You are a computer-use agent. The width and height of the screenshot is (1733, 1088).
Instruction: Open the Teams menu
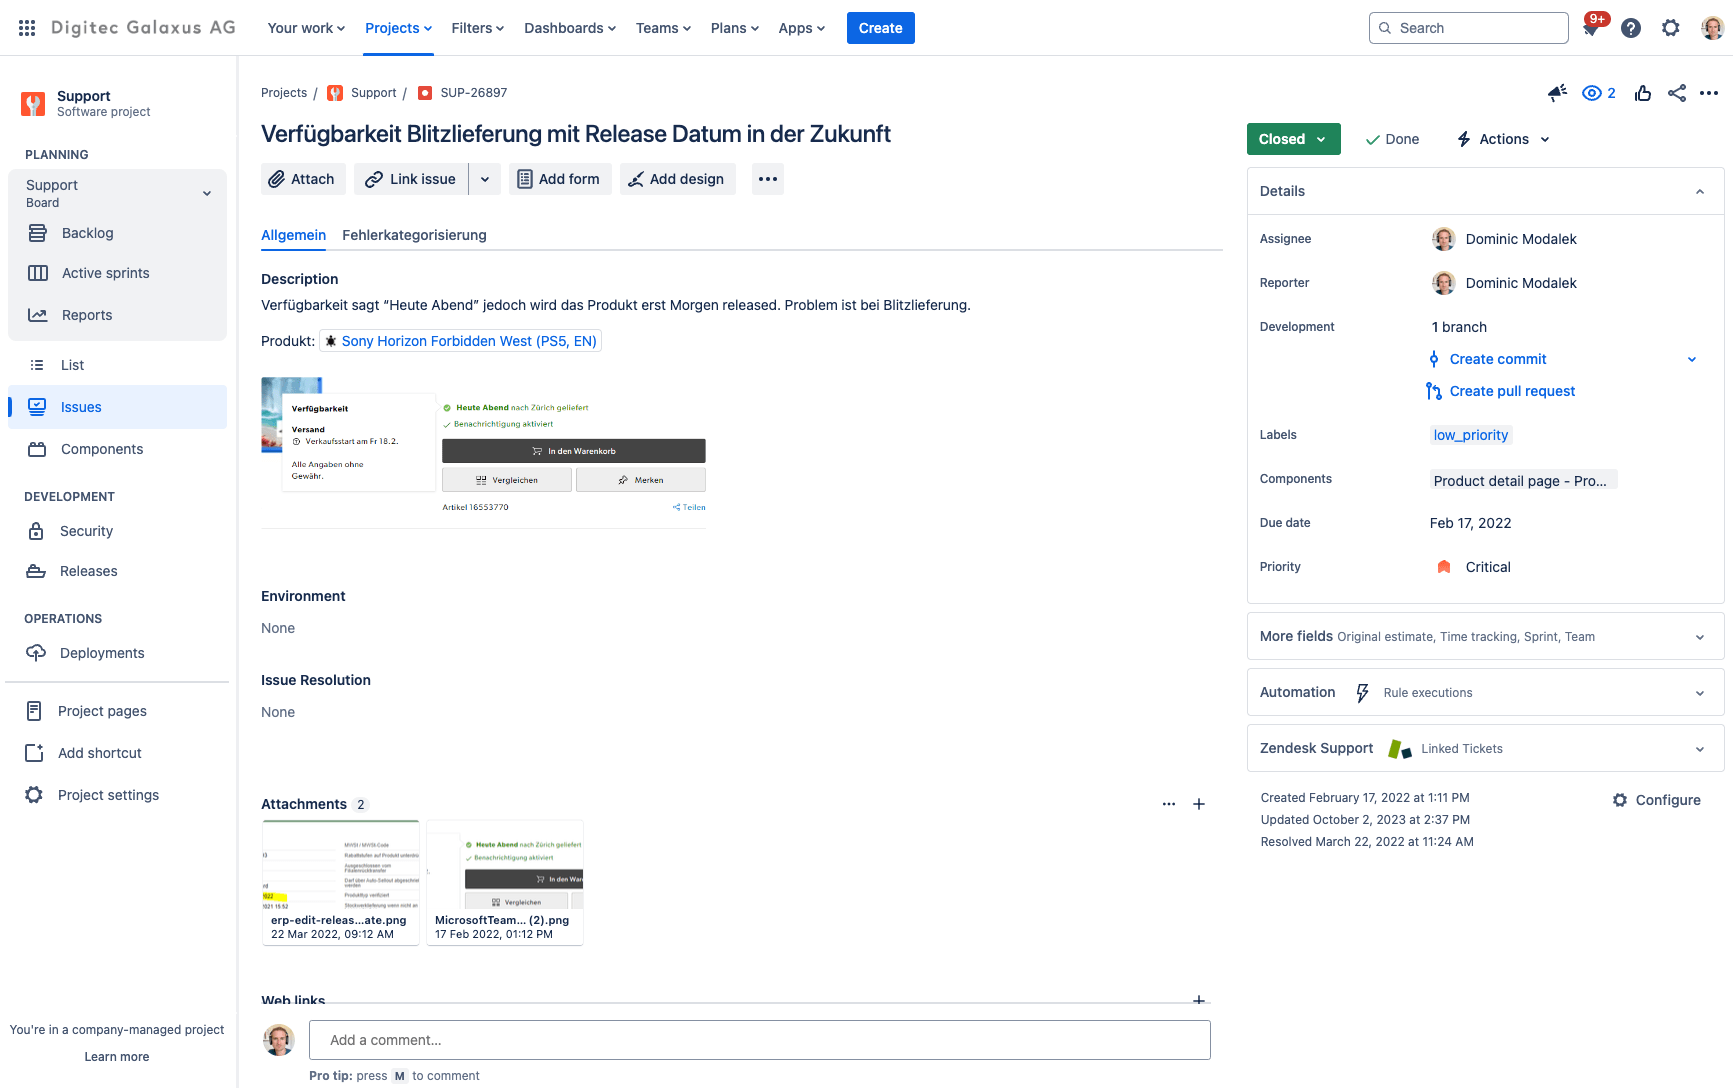coord(663,28)
